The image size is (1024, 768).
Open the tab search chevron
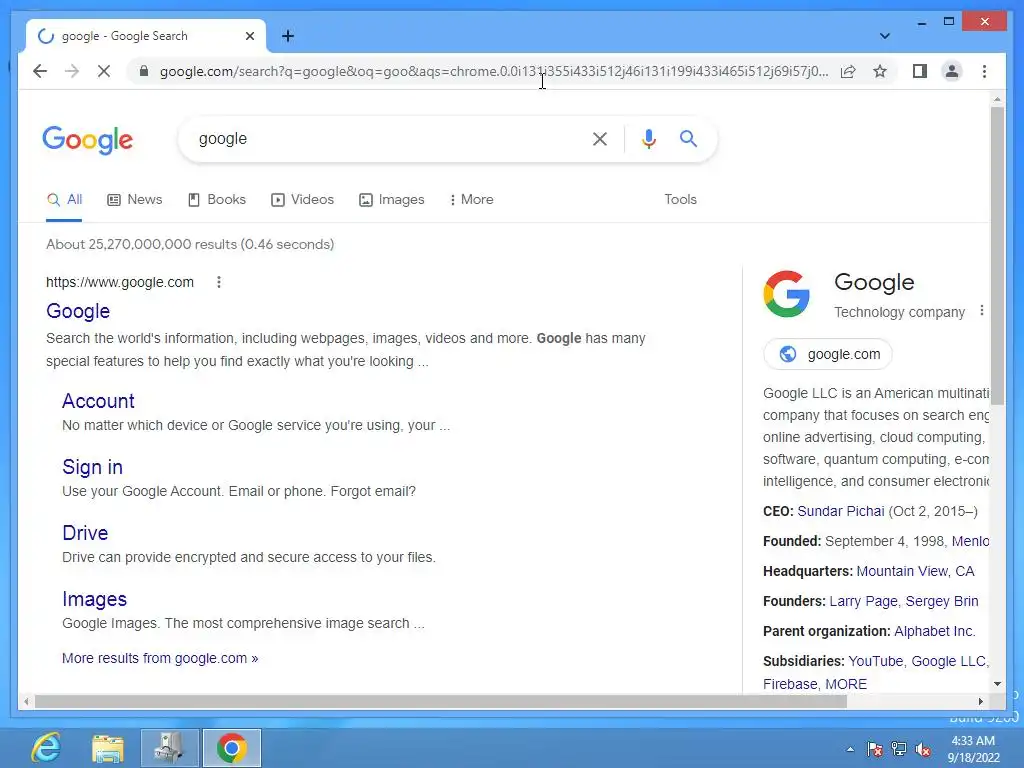click(x=884, y=36)
